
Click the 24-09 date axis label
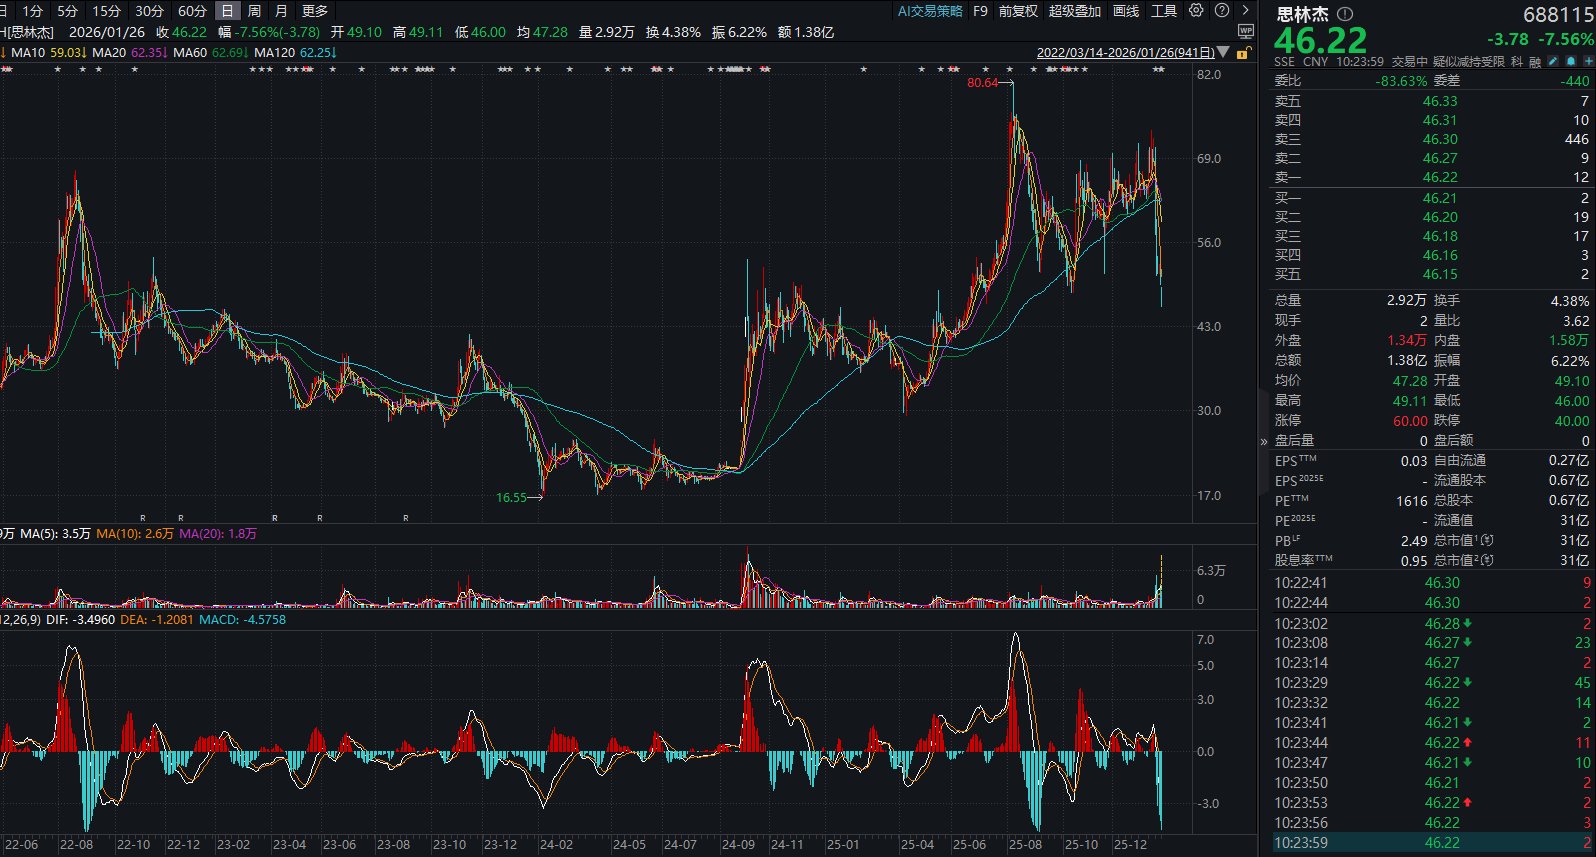tap(738, 845)
